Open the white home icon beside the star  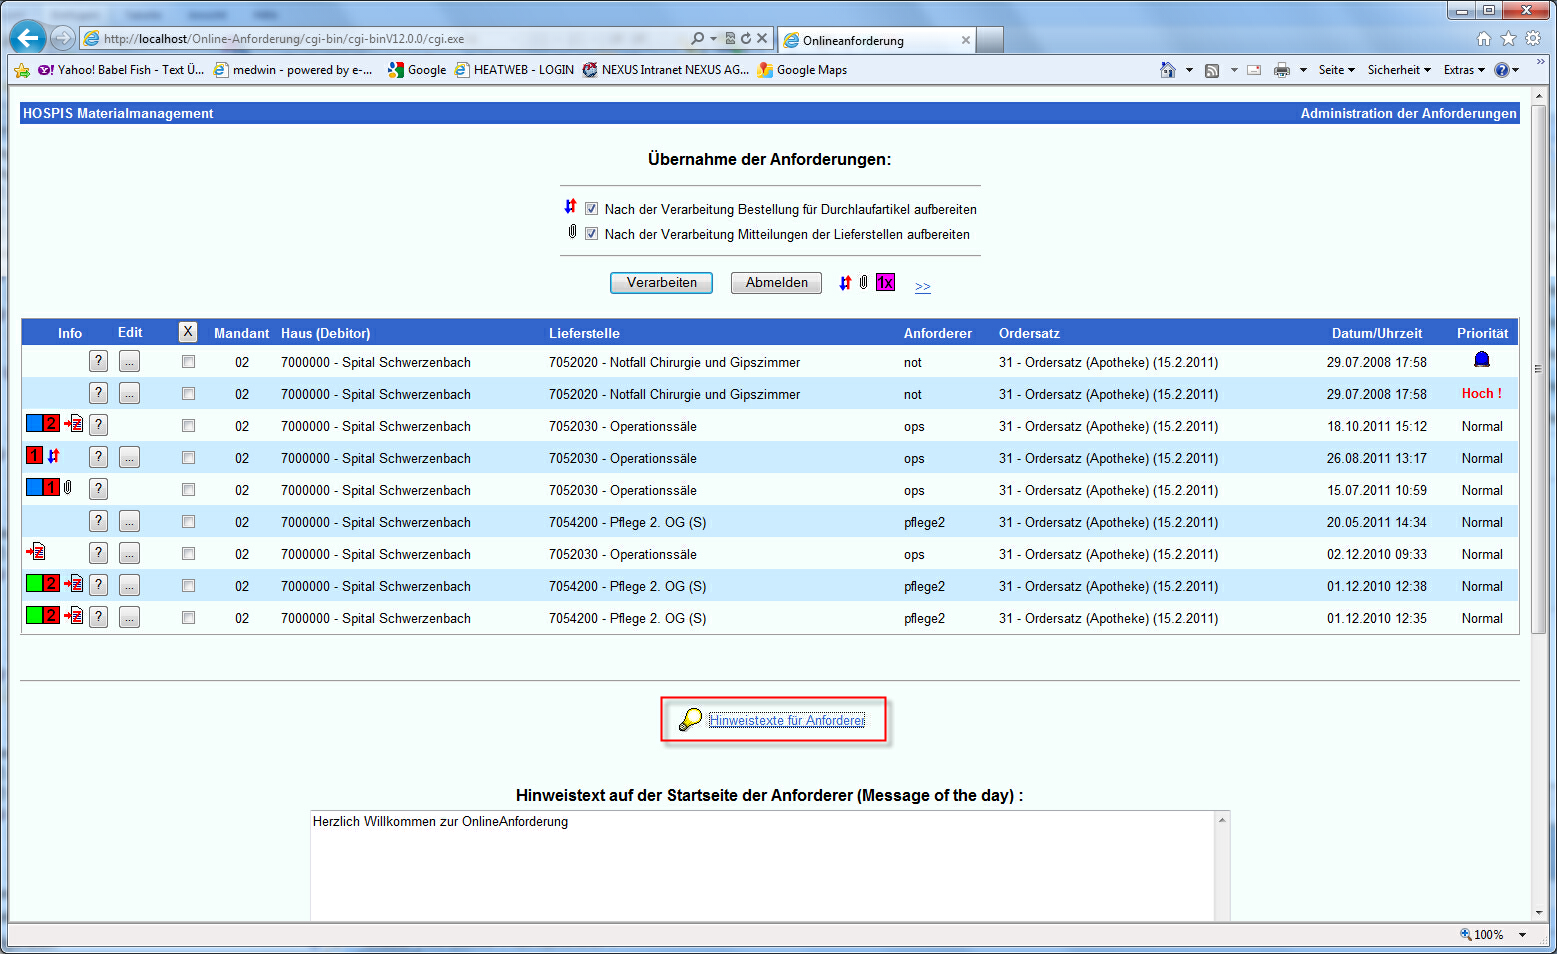tap(1484, 38)
